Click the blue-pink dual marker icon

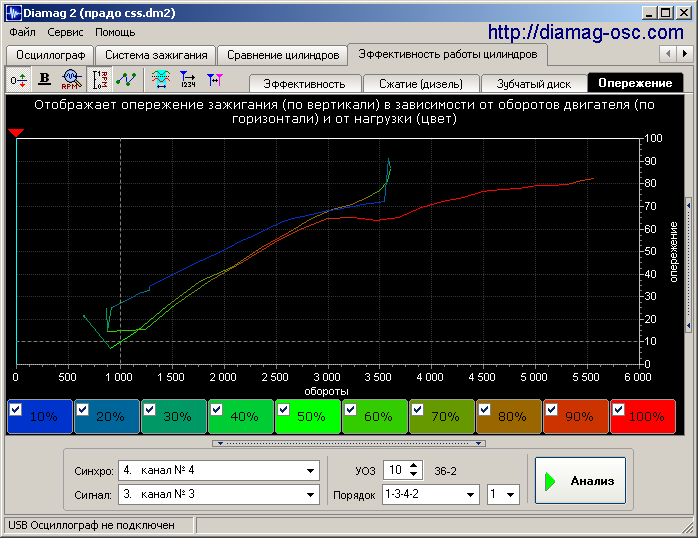coord(215,79)
